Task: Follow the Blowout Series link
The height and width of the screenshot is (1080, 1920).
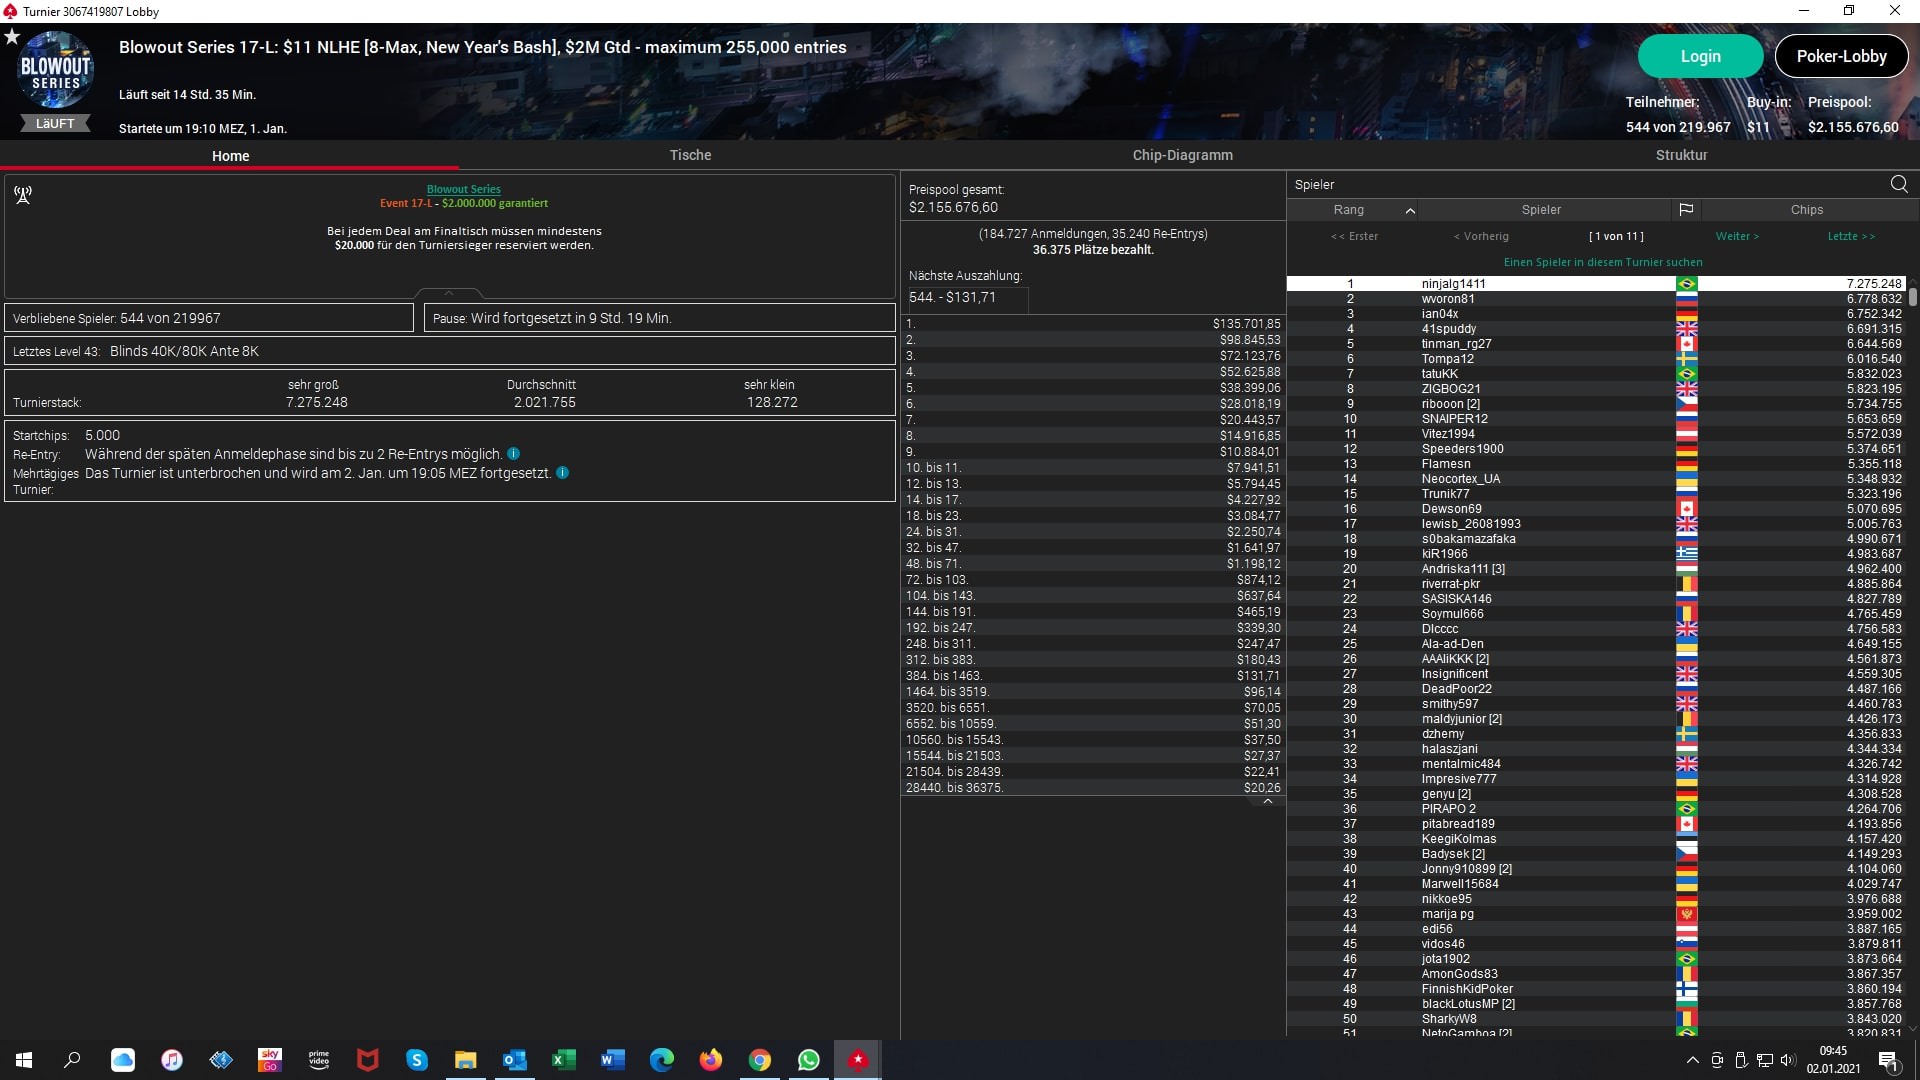Action: point(463,189)
